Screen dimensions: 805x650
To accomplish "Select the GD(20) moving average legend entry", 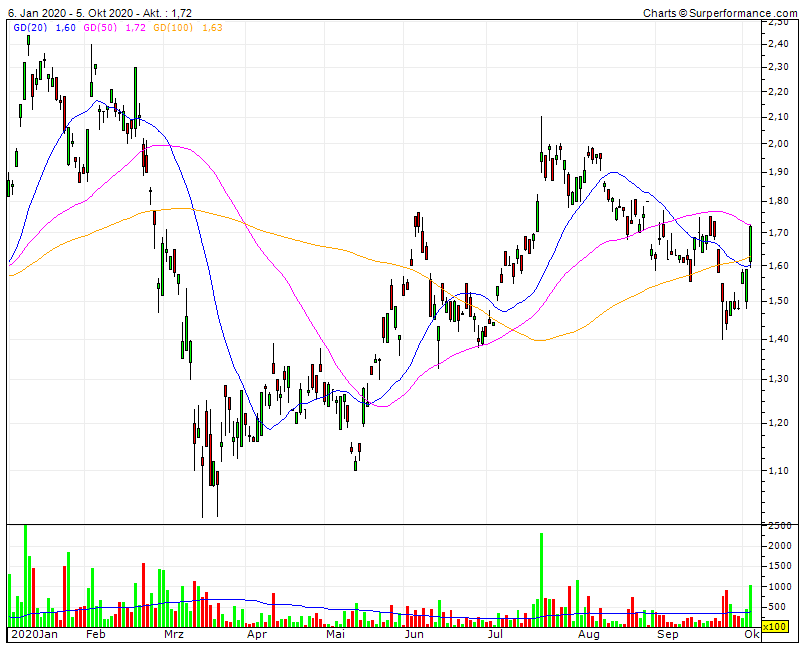I will tap(30, 32).
